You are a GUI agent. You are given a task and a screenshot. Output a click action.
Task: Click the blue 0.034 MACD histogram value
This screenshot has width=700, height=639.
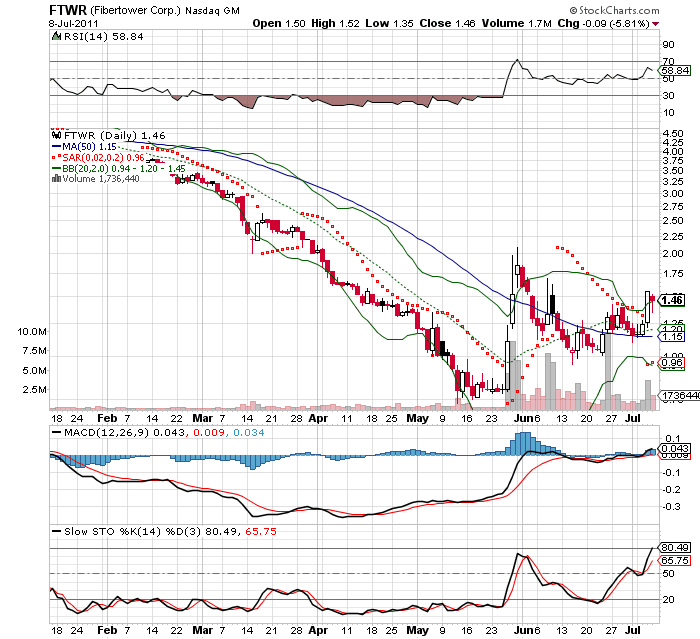[249, 433]
